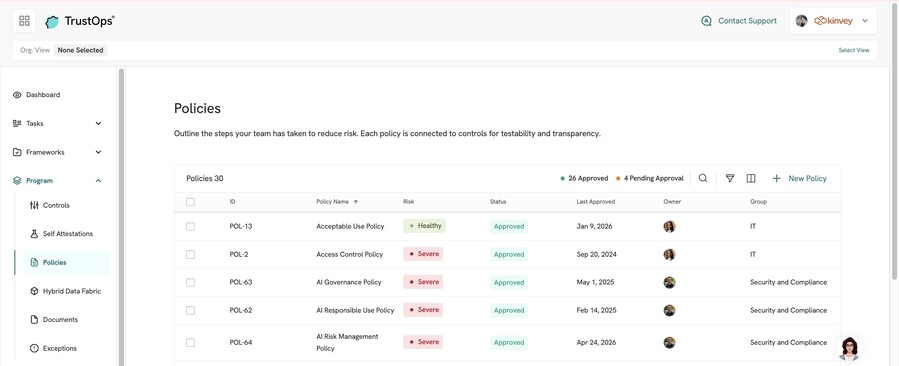Click the Last Approved column header
This screenshot has width=899, height=366.
point(596,202)
